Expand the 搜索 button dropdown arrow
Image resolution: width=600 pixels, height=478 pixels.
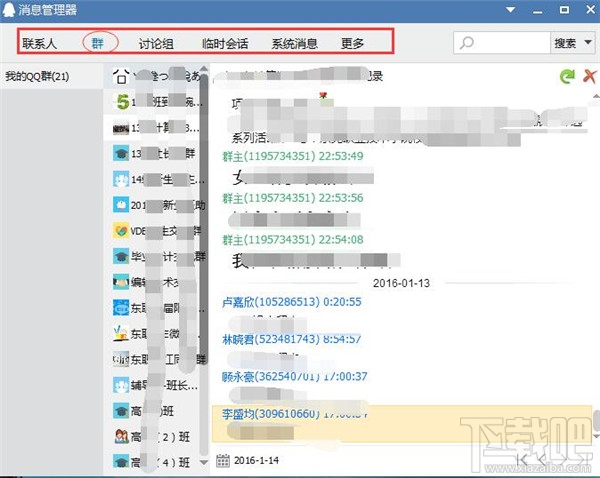pyautogui.click(x=588, y=42)
